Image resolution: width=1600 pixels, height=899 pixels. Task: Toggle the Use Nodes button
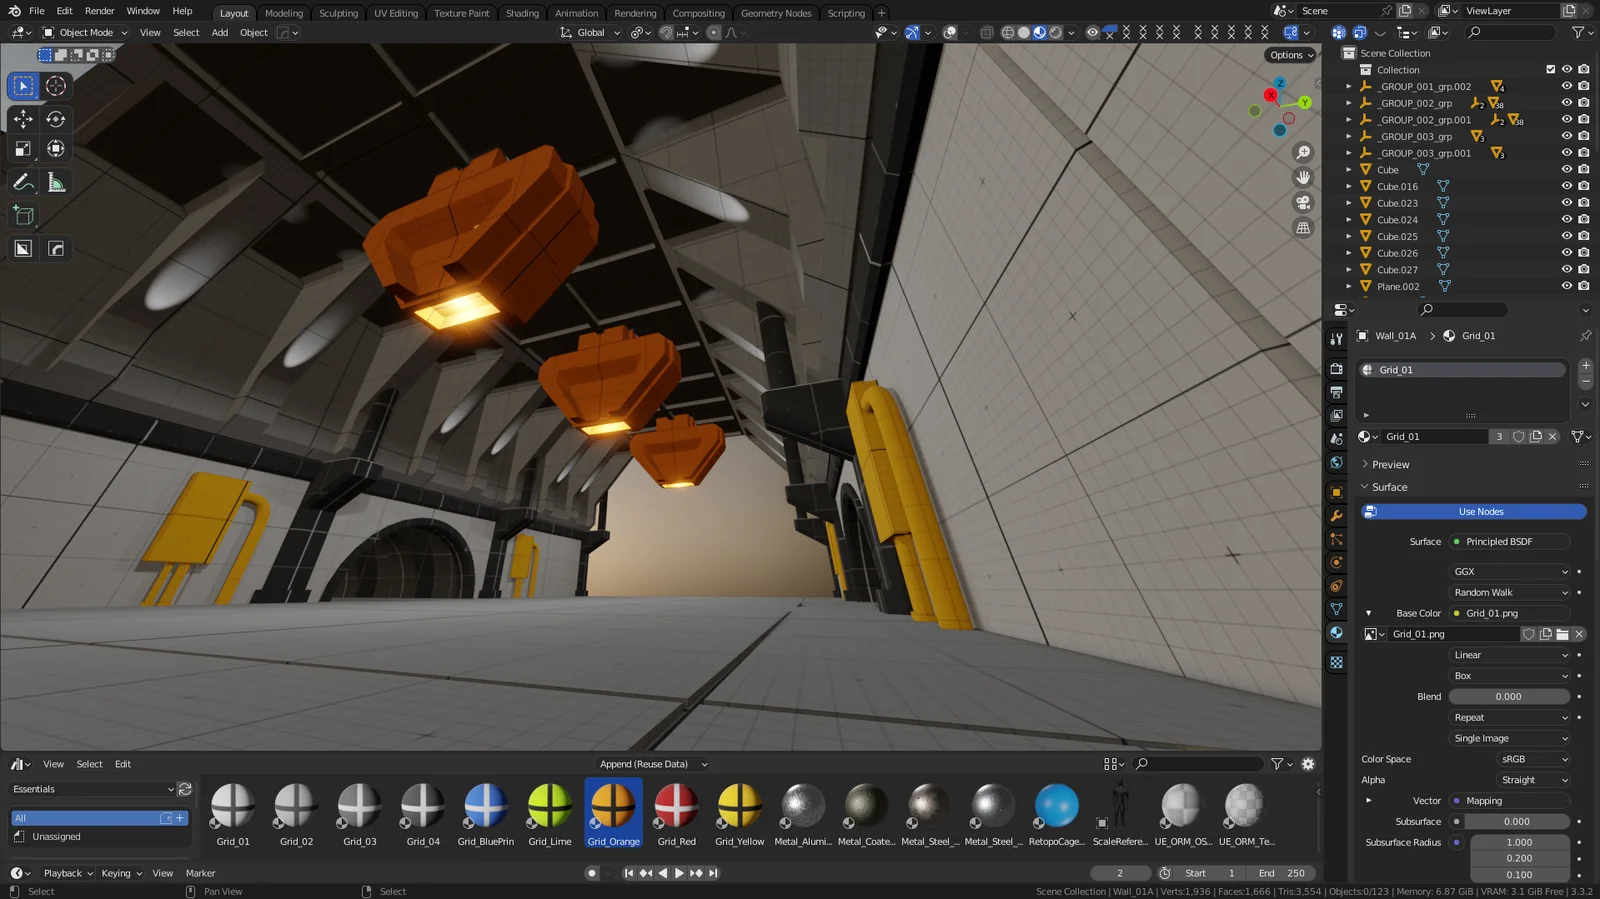pyautogui.click(x=1474, y=512)
